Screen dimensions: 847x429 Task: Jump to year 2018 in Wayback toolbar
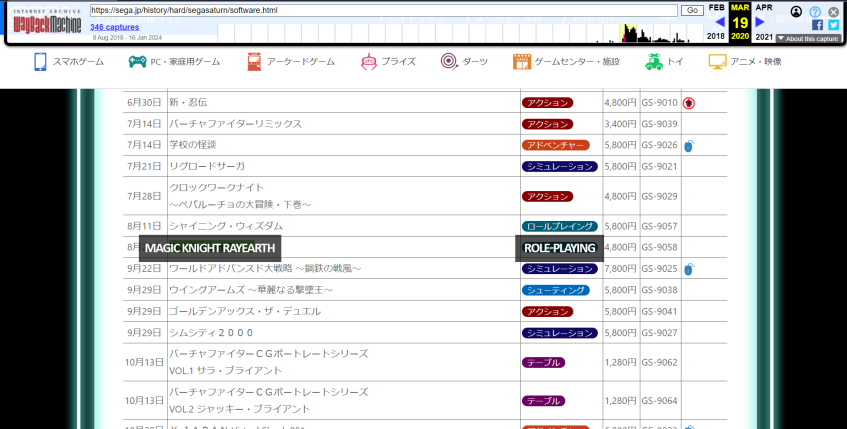click(x=716, y=36)
